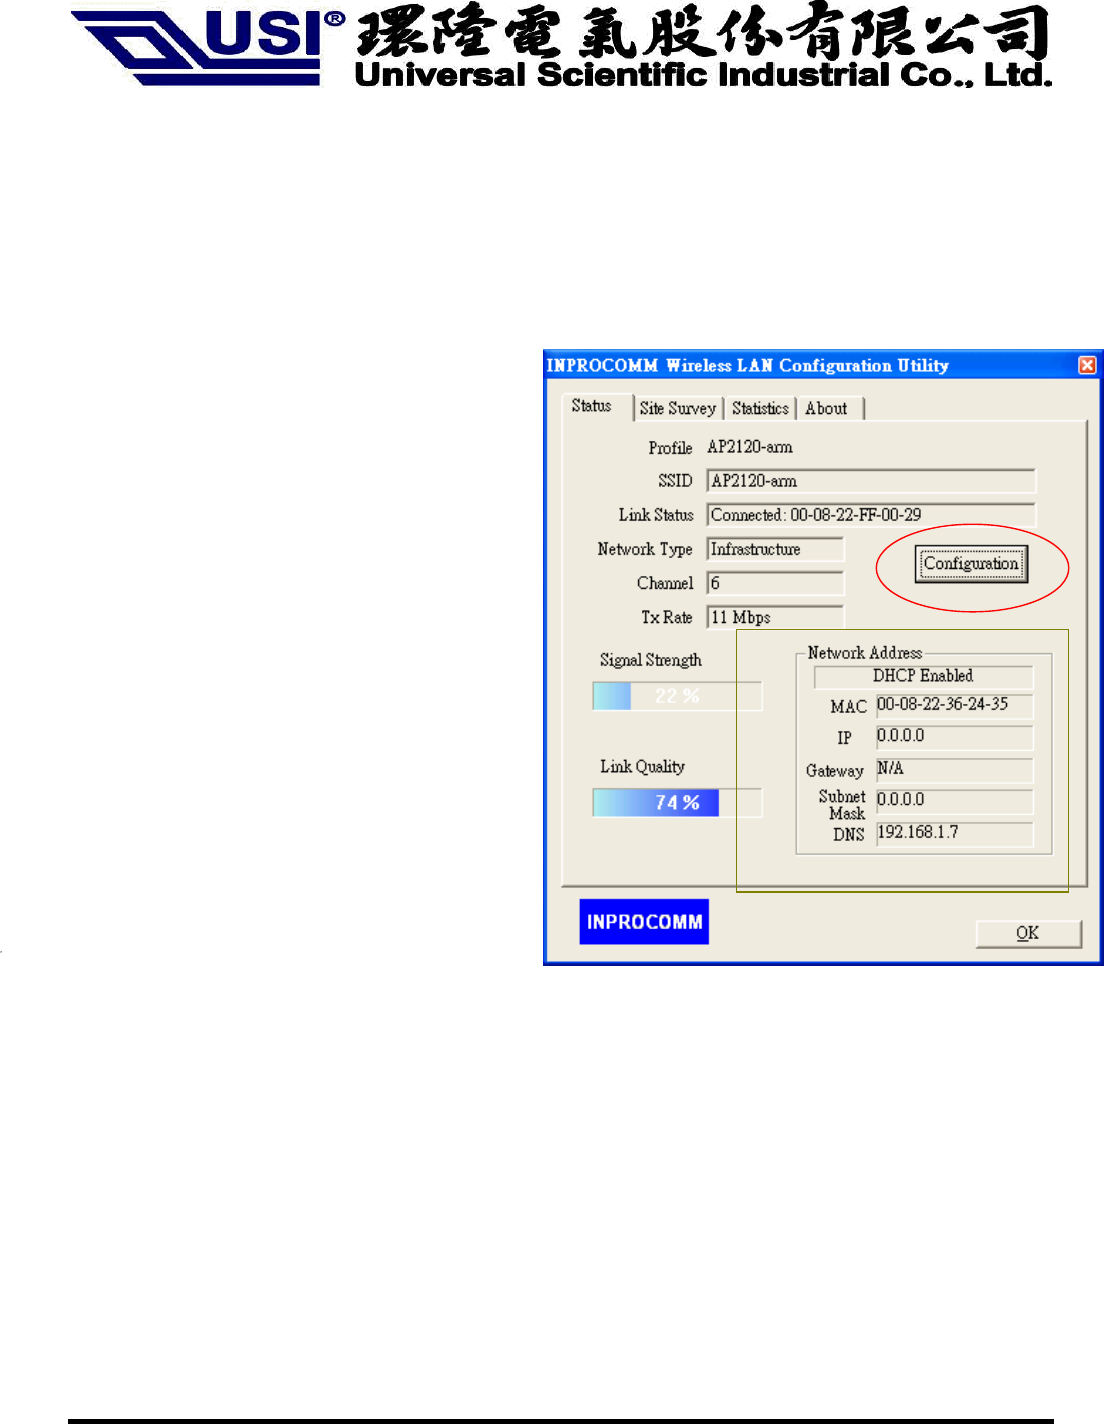The width and height of the screenshot is (1104, 1424).
Task: Select the DNS value 192.168.1.7
Action: point(954,833)
